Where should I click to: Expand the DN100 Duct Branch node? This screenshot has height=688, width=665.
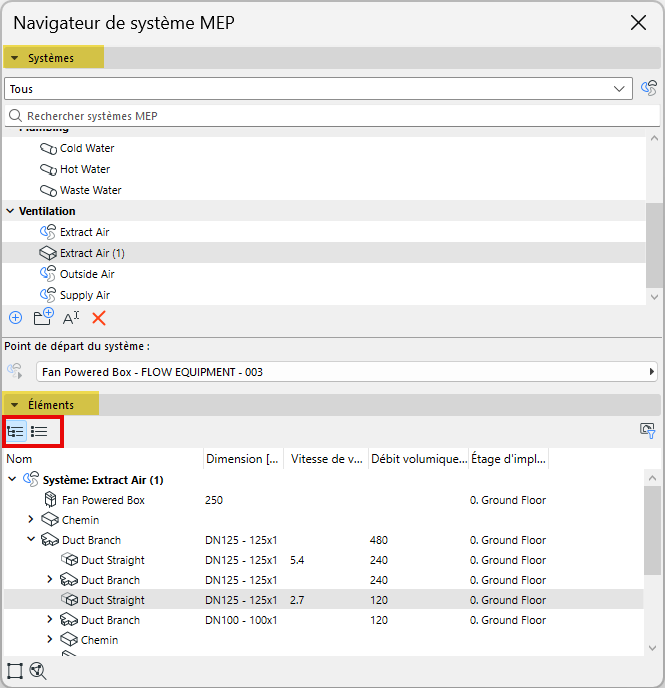[x=50, y=620]
